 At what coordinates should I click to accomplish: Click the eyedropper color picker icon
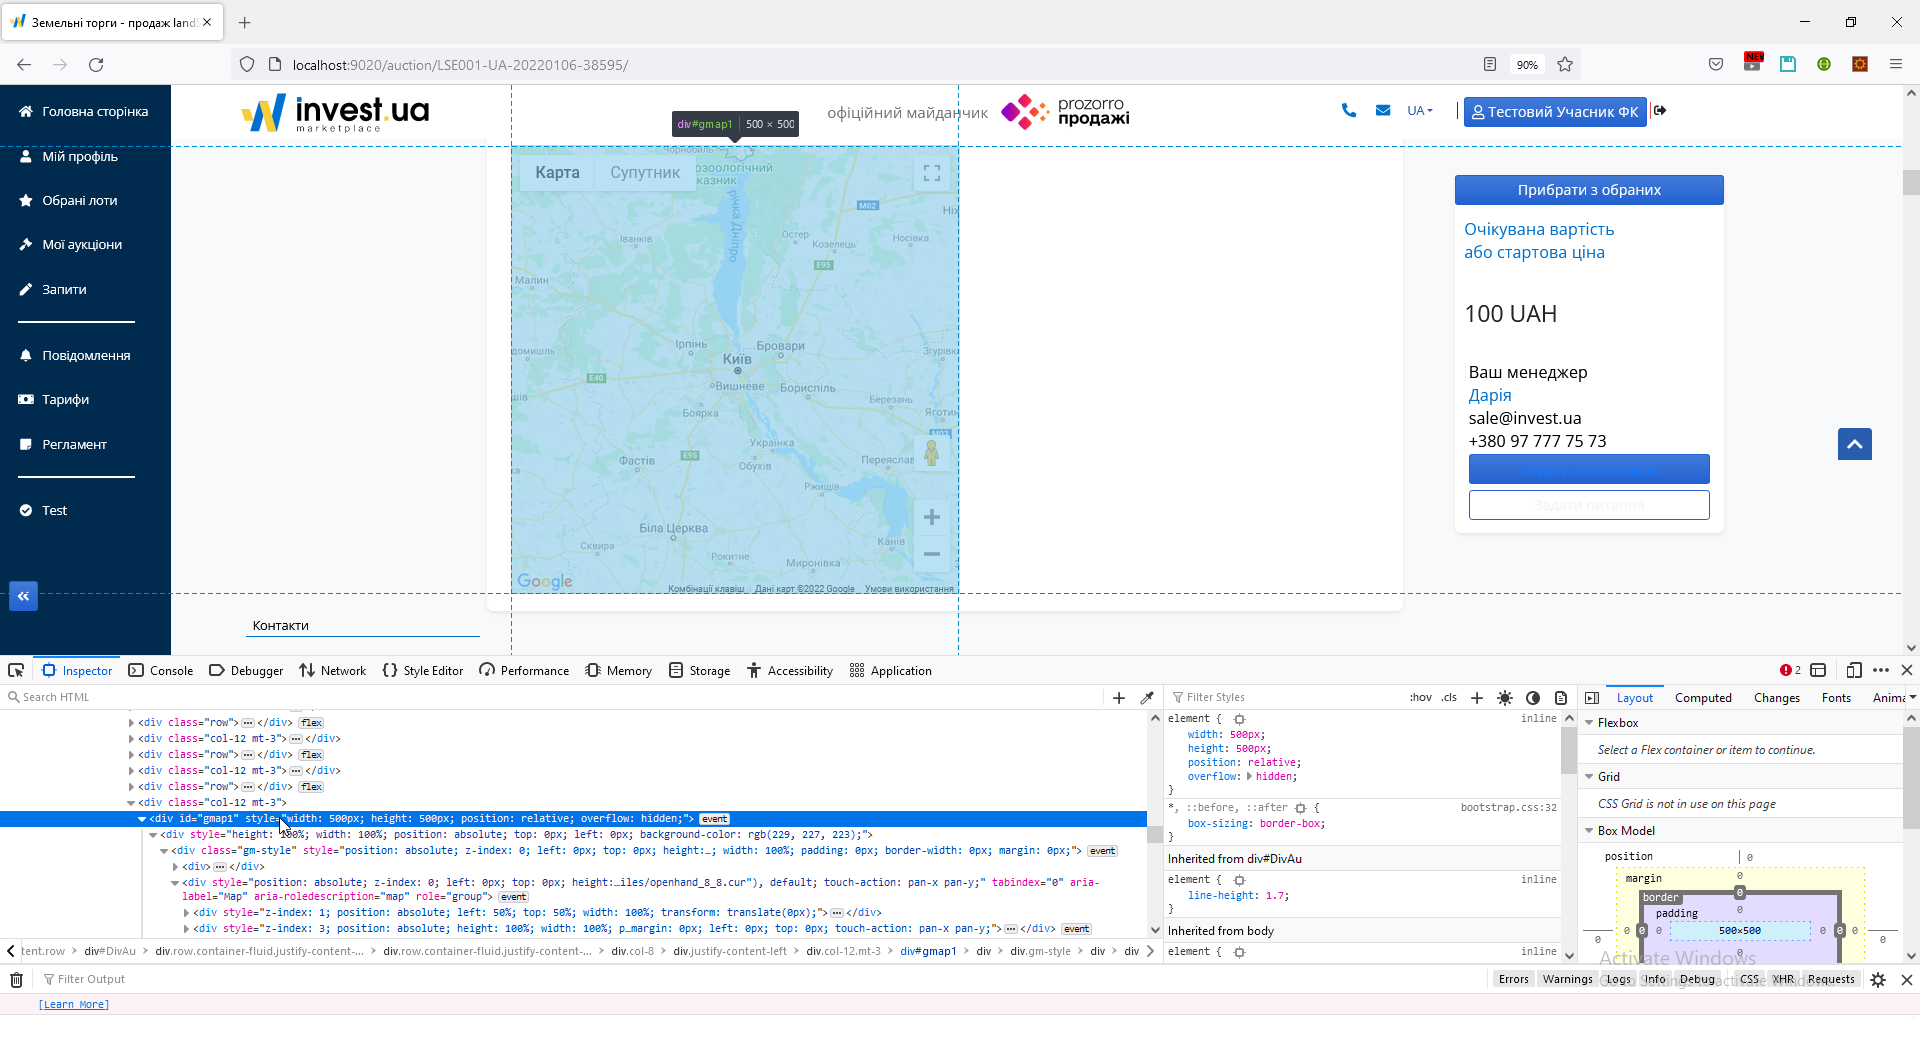click(1147, 698)
